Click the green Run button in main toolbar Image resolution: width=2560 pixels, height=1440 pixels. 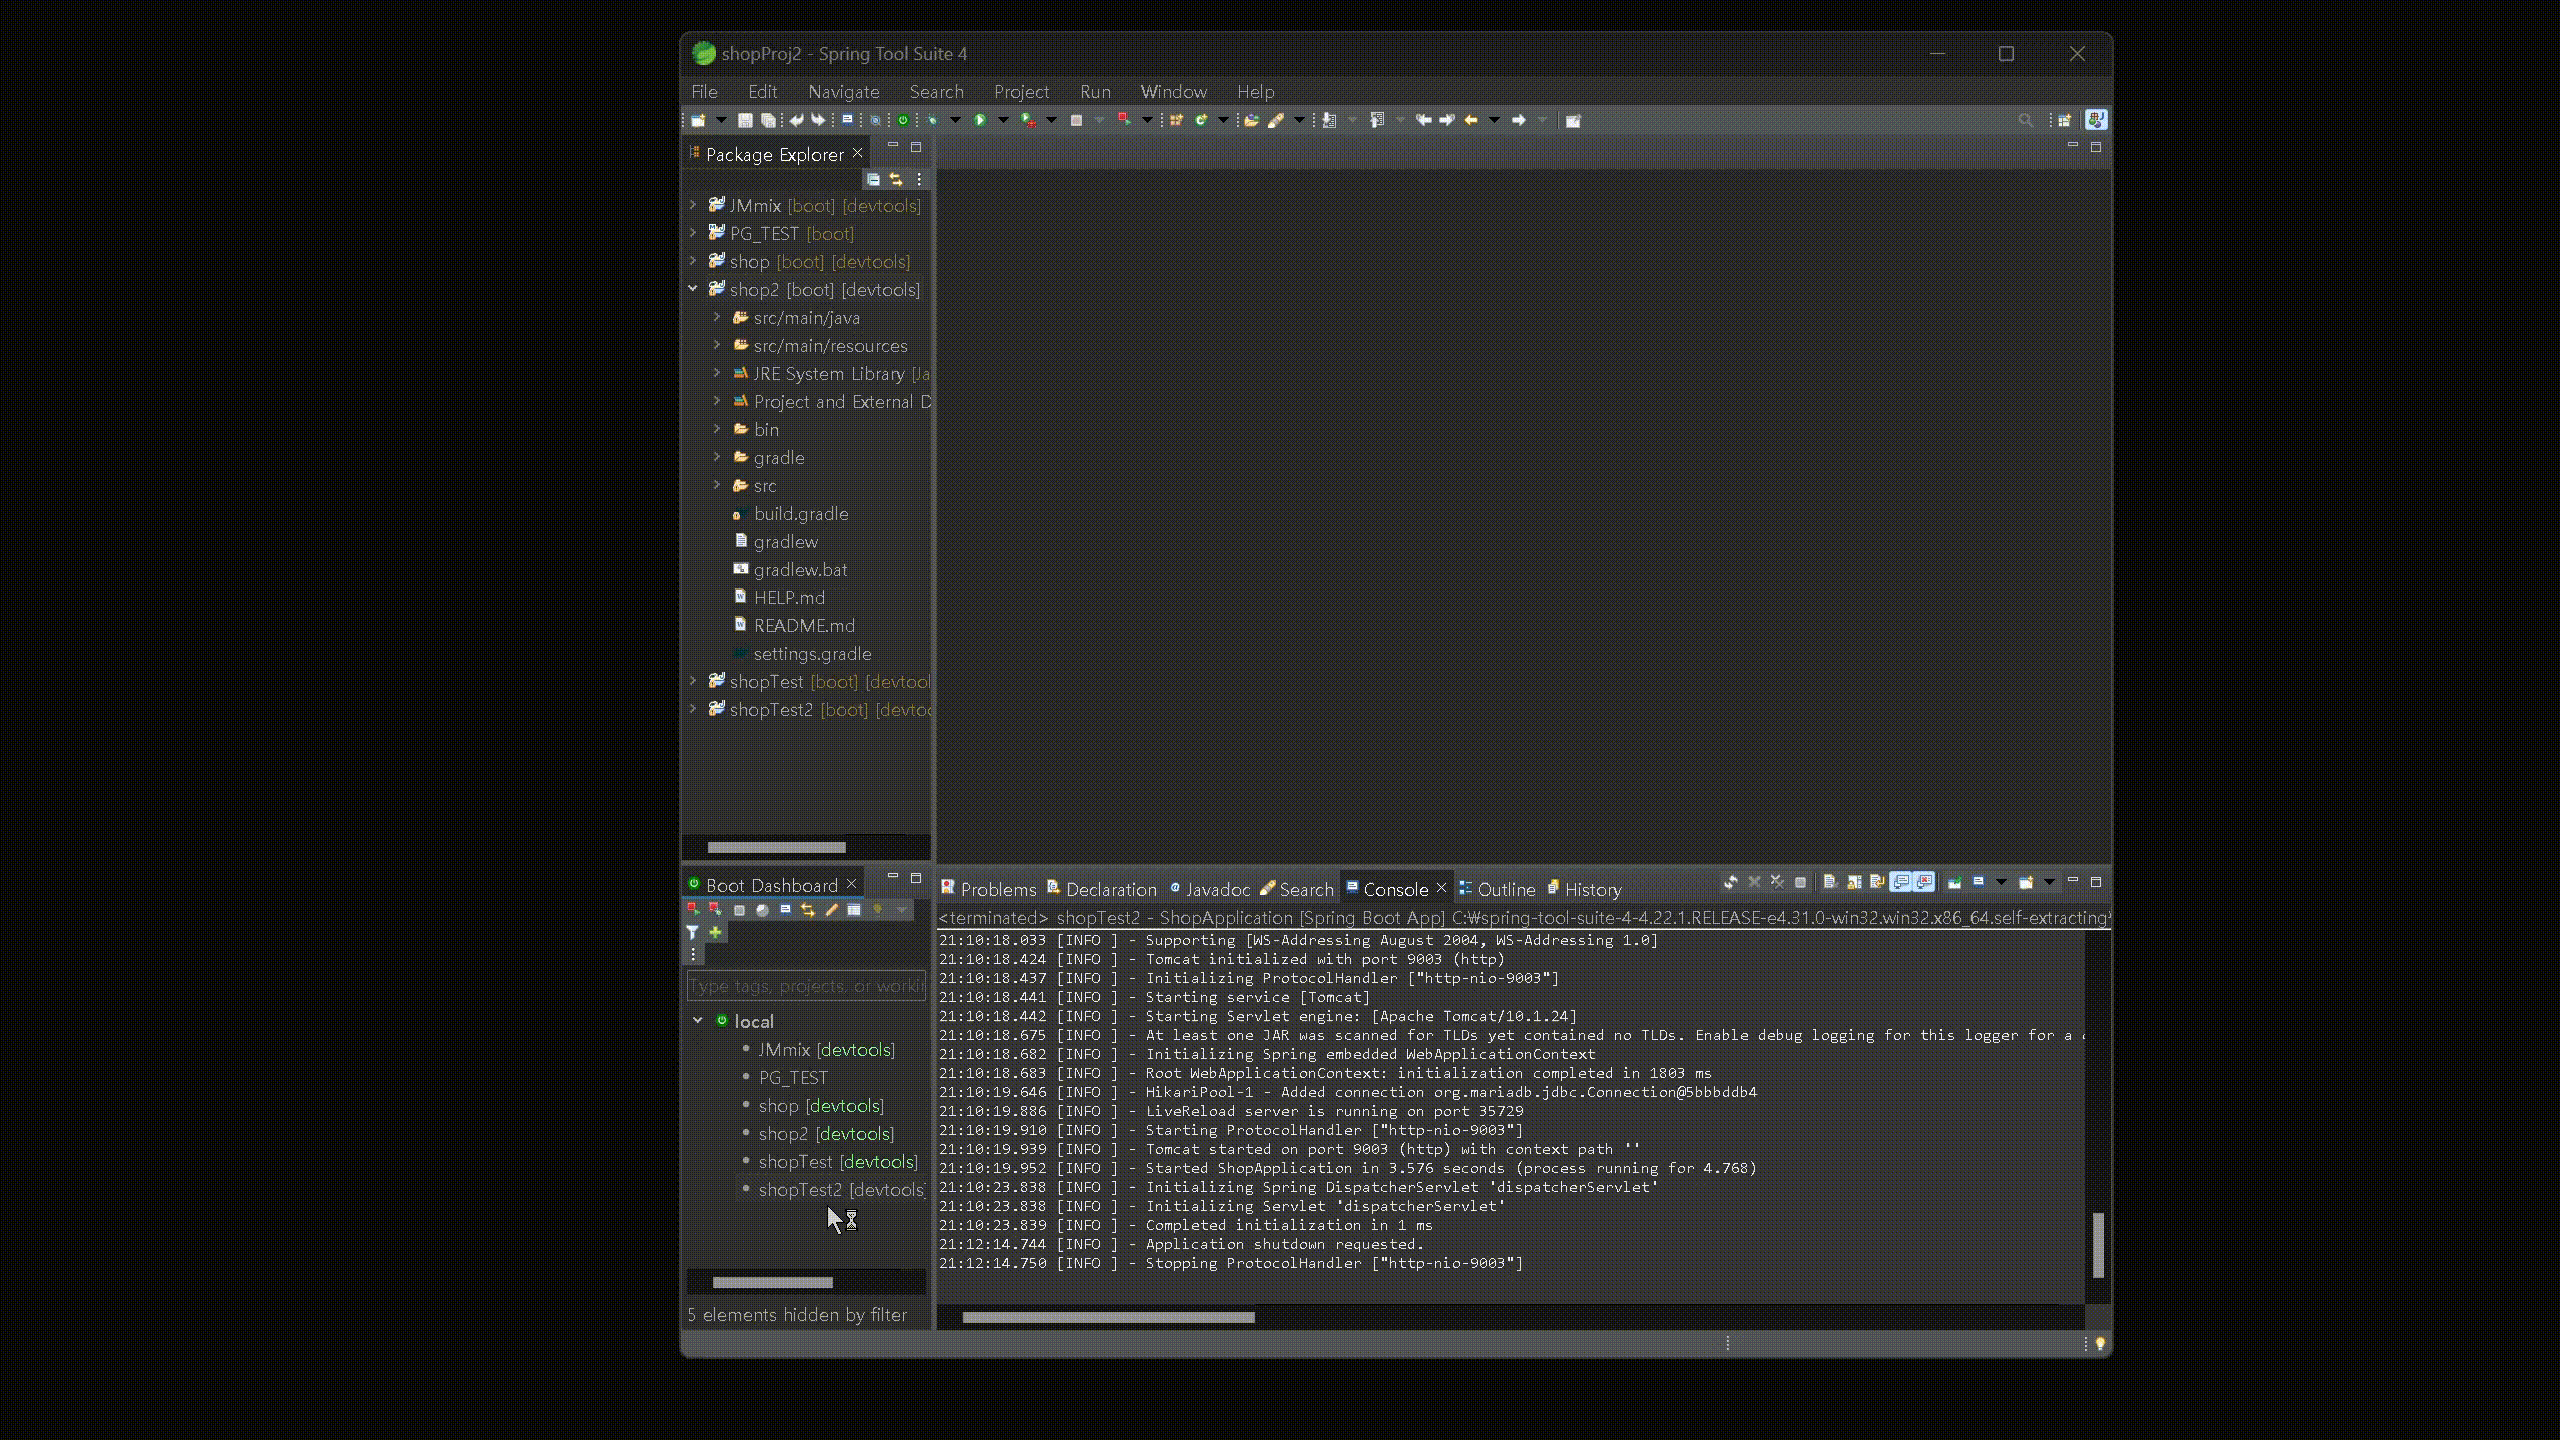point(980,120)
